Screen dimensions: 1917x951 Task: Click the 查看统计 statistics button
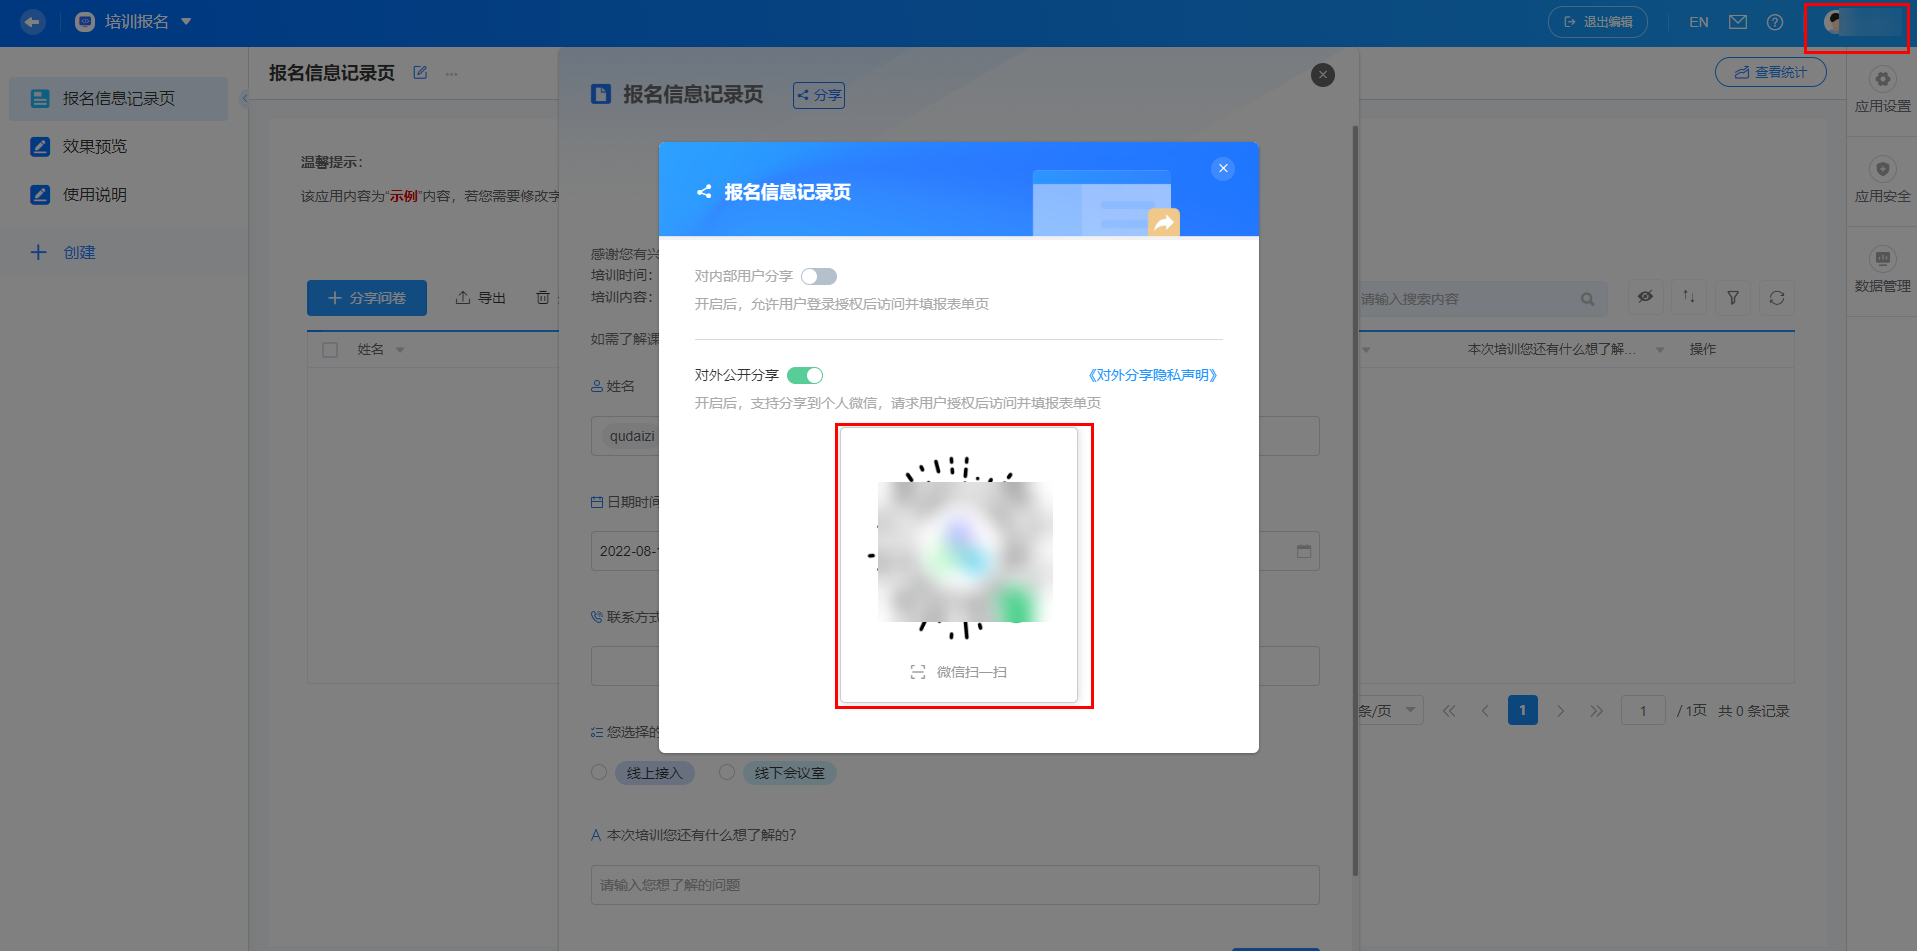pyautogui.click(x=1770, y=71)
